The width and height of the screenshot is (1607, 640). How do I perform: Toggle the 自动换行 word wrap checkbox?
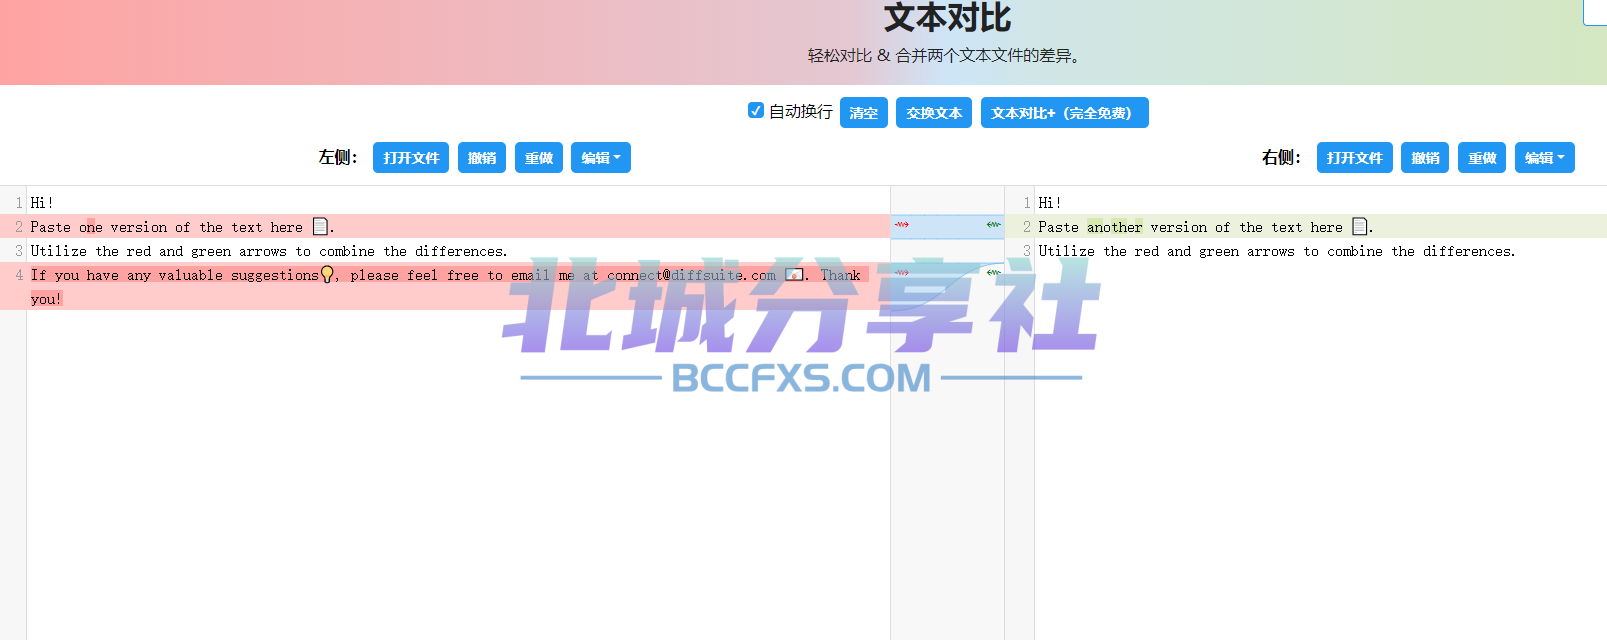pyautogui.click(x=756, y=110)
